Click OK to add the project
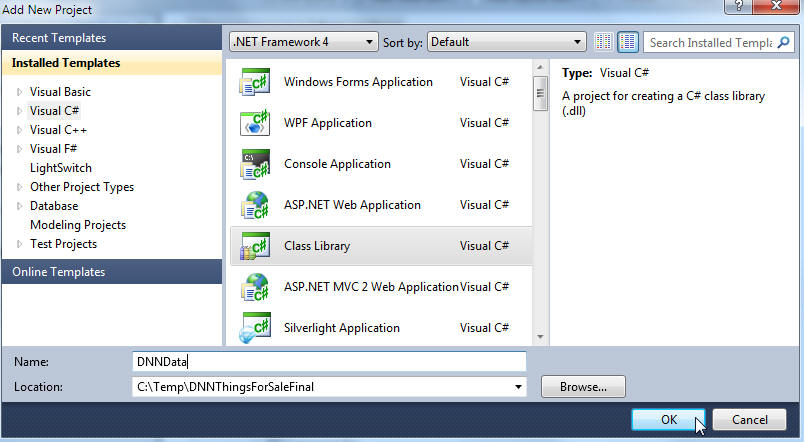Screen dimensions: 804x442 [668, 420]
